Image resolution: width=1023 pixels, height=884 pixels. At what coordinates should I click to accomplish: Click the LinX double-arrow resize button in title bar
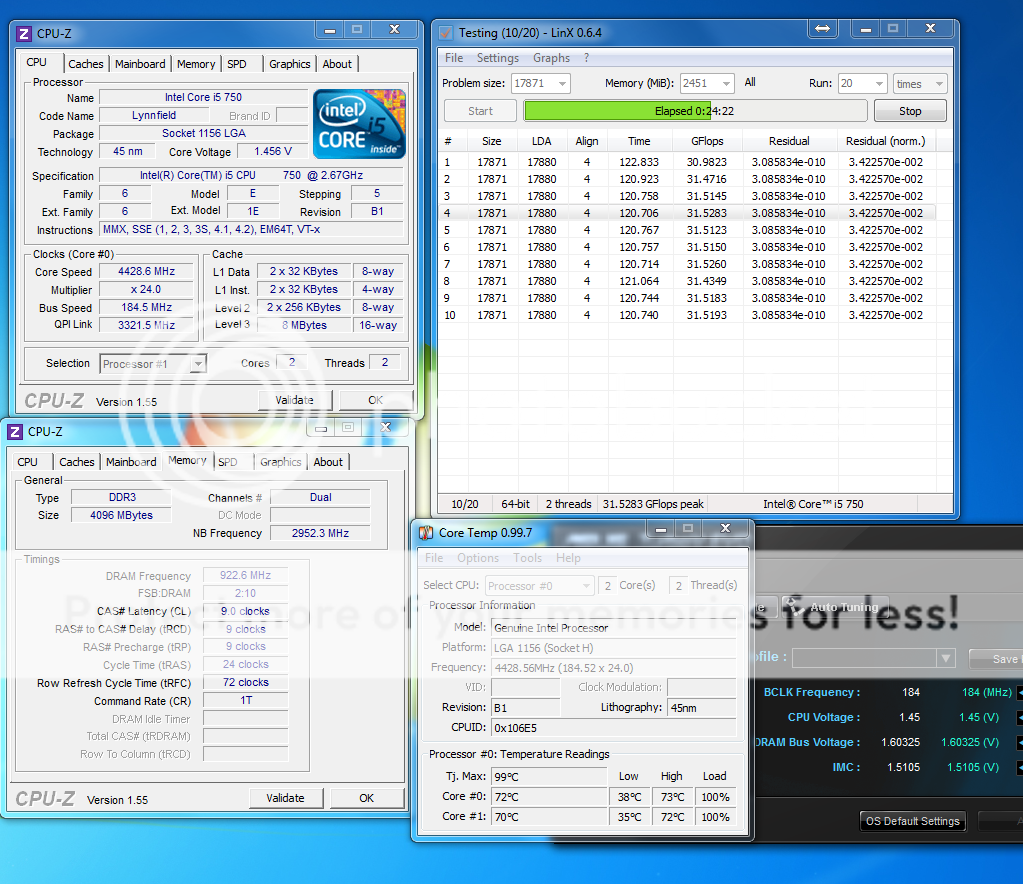coord(822,30)
